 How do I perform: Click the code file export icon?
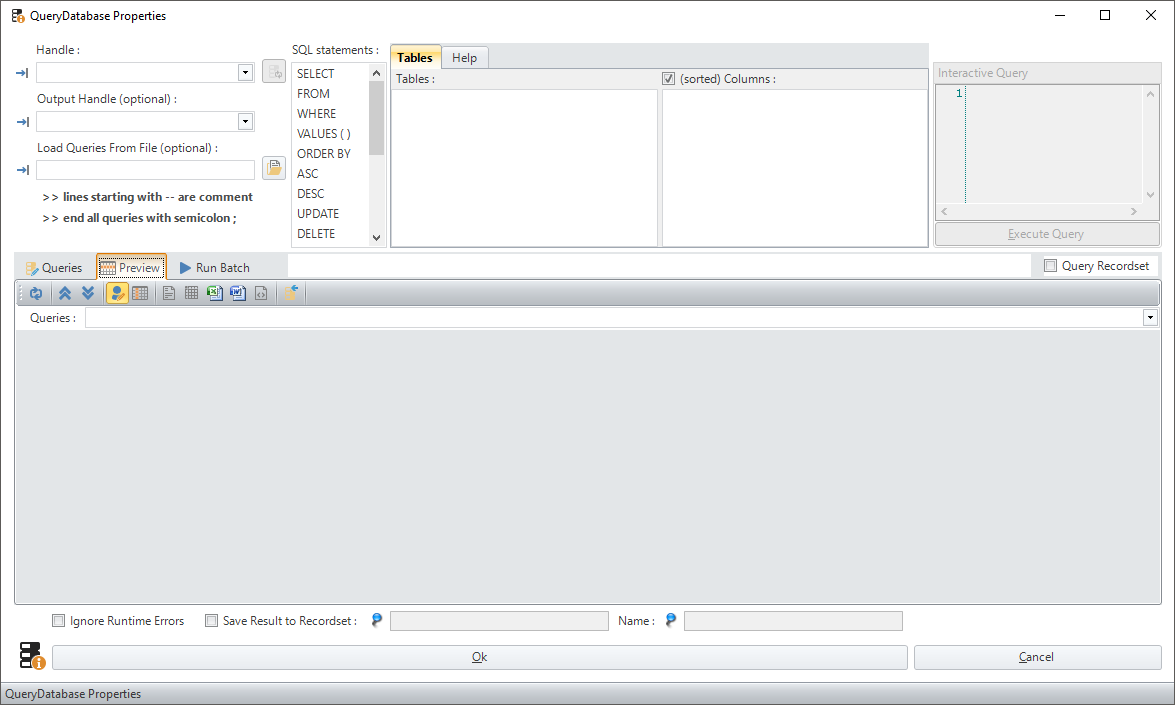pyautogui.click(x=260, y=293)
